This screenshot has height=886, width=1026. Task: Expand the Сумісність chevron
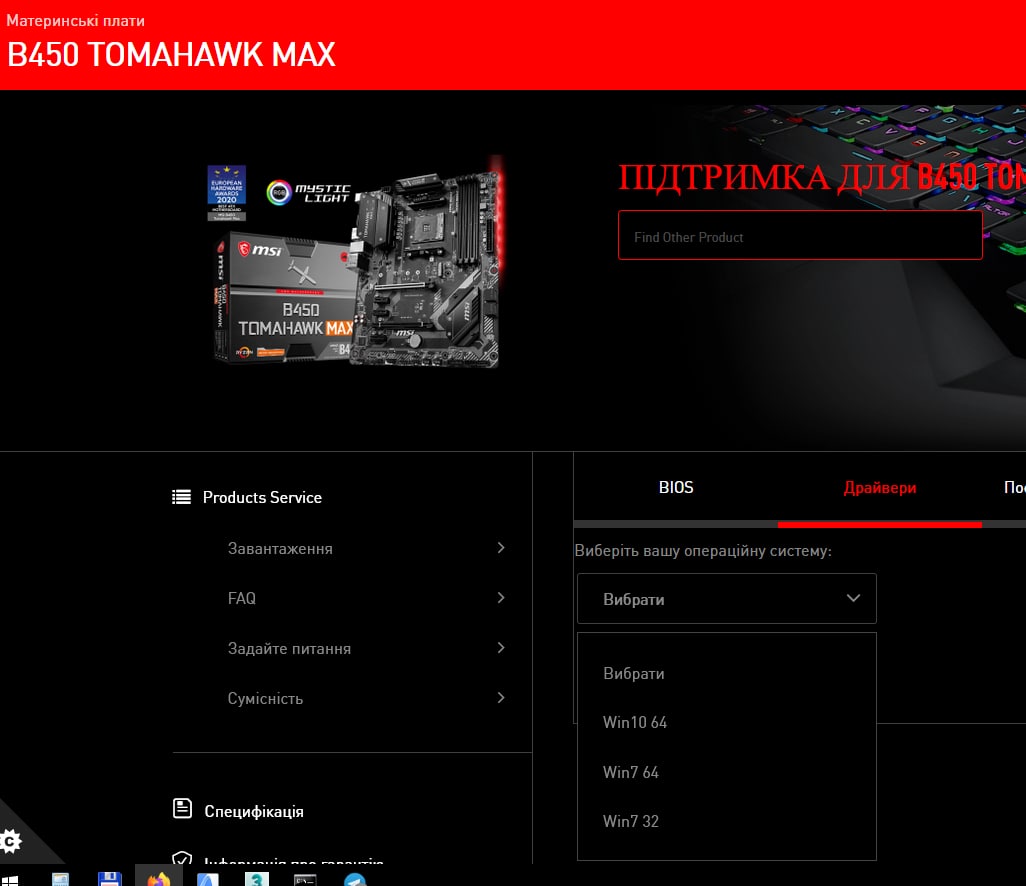[x=501, y=698]
